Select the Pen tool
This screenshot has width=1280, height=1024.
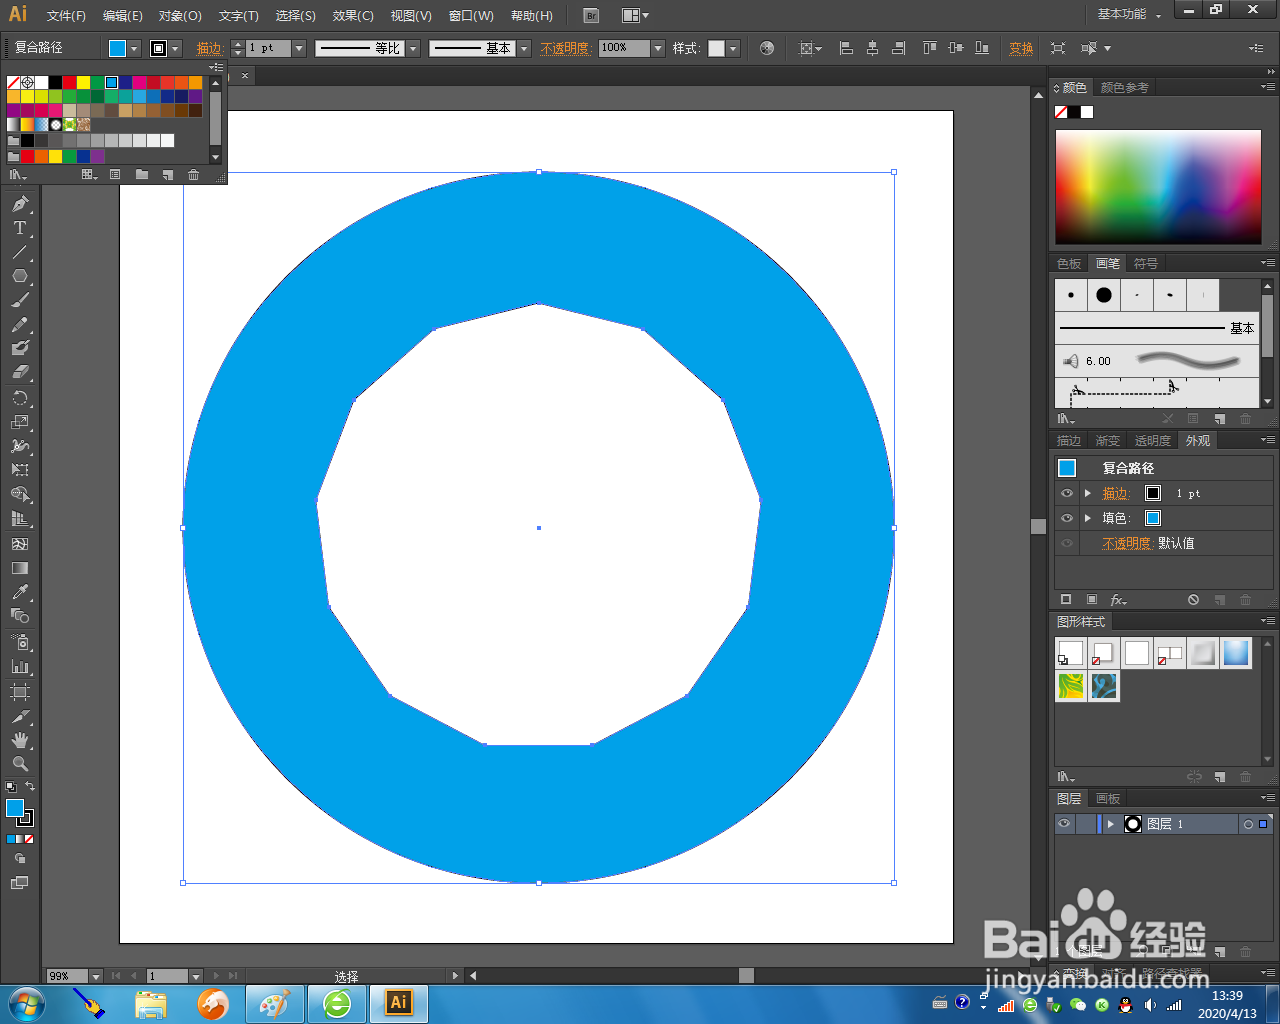coord(20,204)
